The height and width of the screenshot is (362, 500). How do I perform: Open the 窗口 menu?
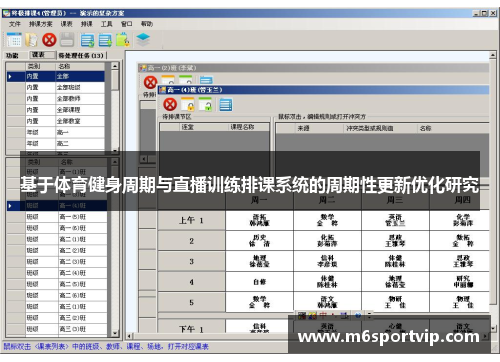127,24
